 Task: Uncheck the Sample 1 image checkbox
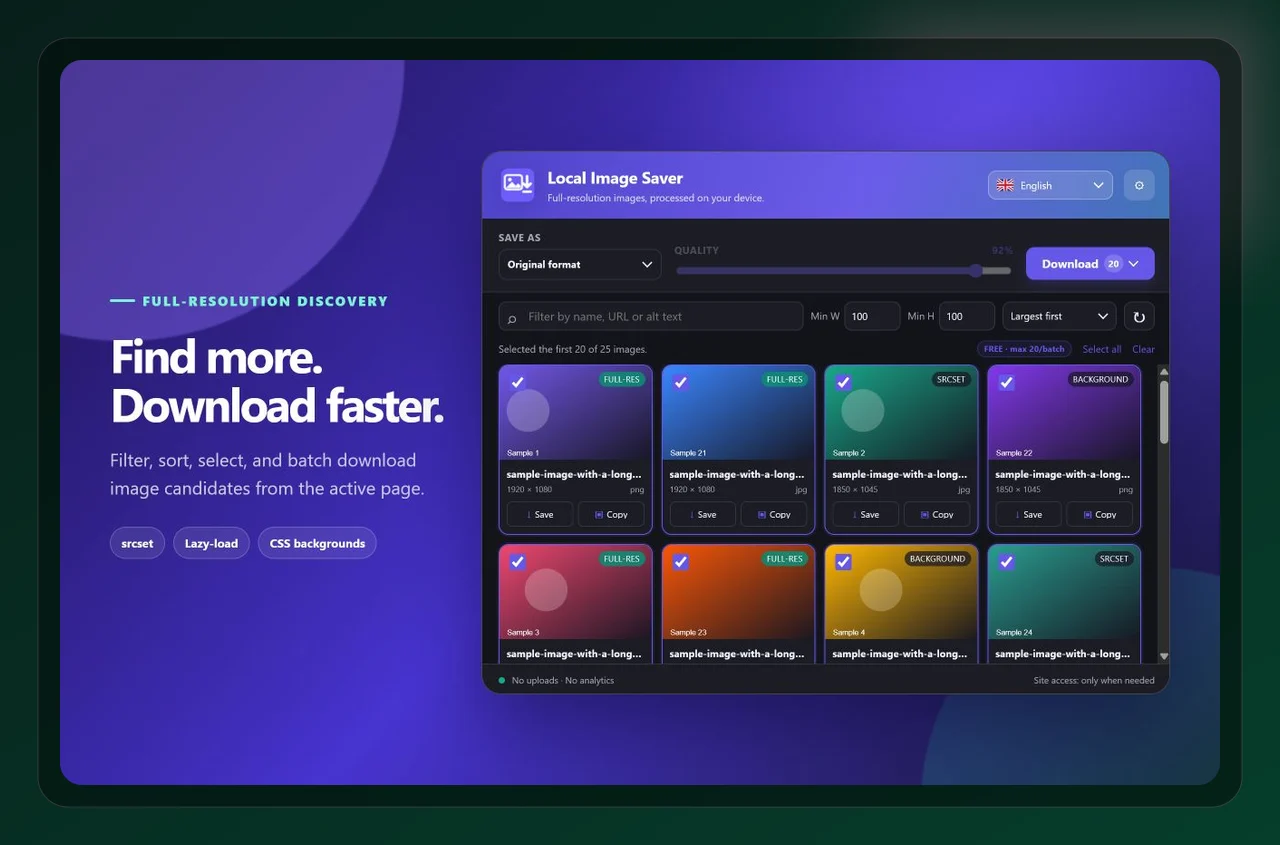517,382
